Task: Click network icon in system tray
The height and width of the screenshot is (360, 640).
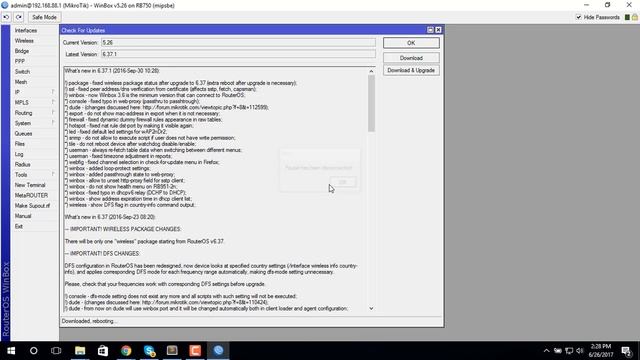Action: coord(569,351)
